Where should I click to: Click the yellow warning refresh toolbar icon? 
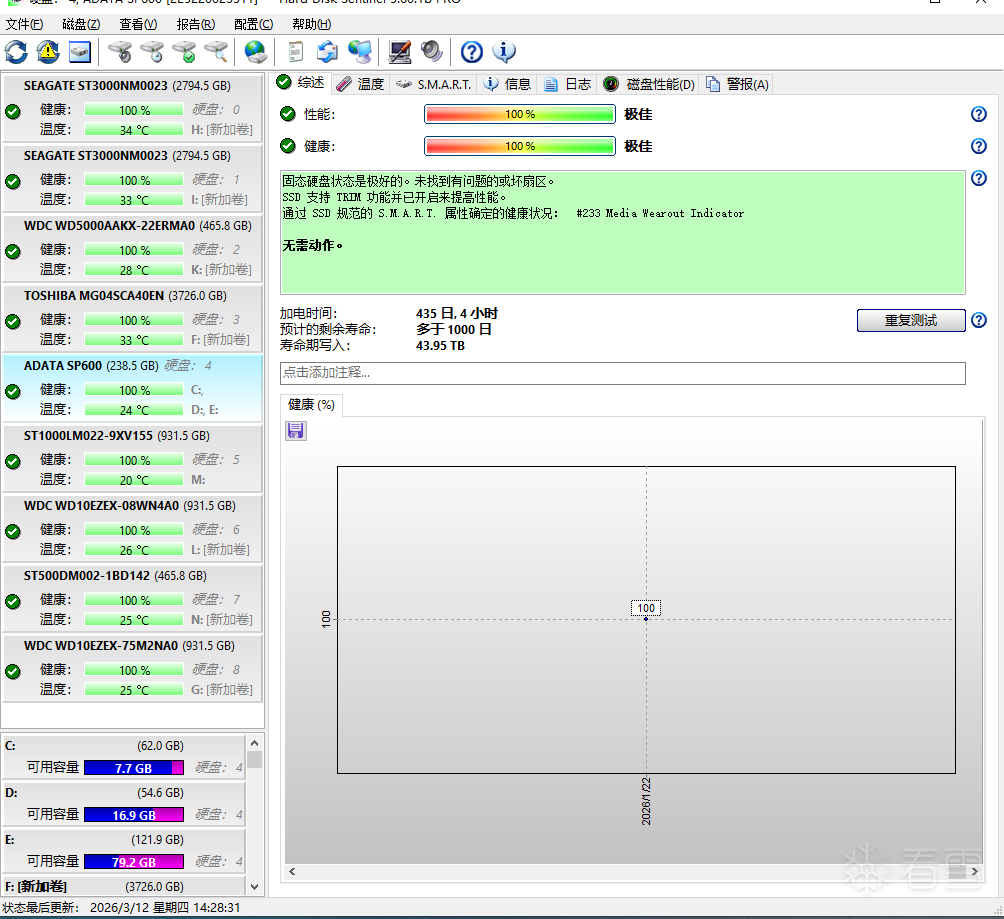click(x=47, y=52)
